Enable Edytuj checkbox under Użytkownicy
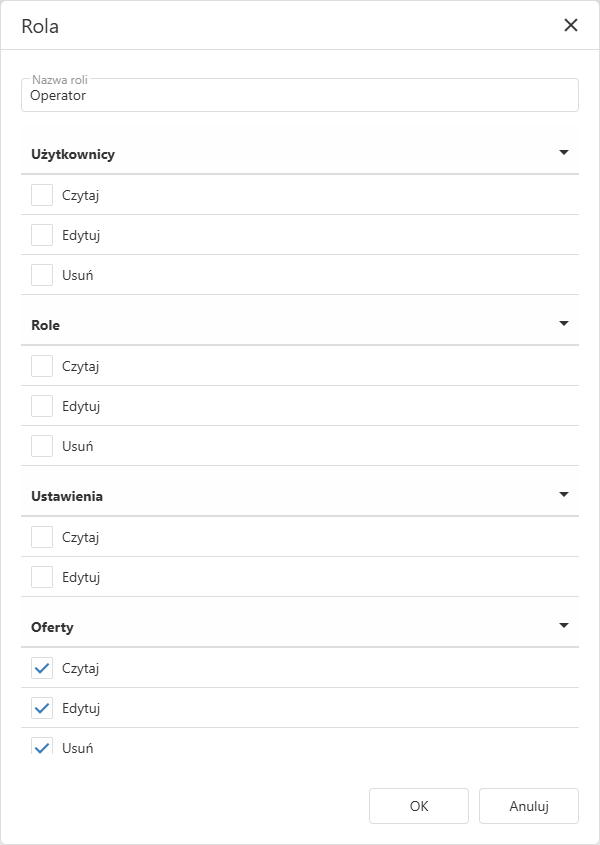Viewport: 600px width, 845px height. (42, 235)
